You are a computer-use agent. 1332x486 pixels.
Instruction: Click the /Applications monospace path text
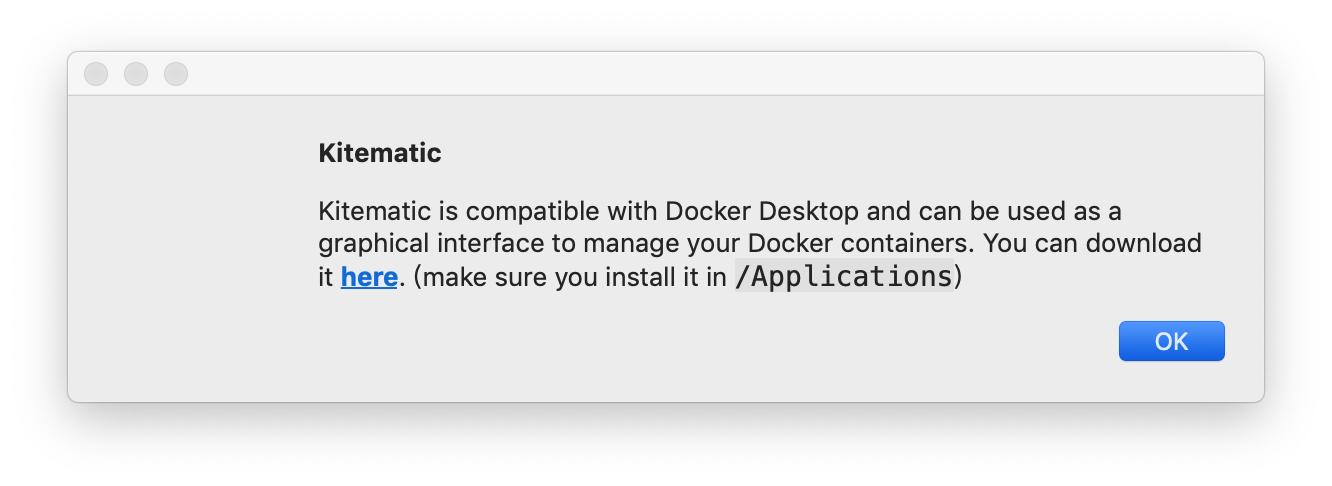pyautogui.click(x=844, y=277)
